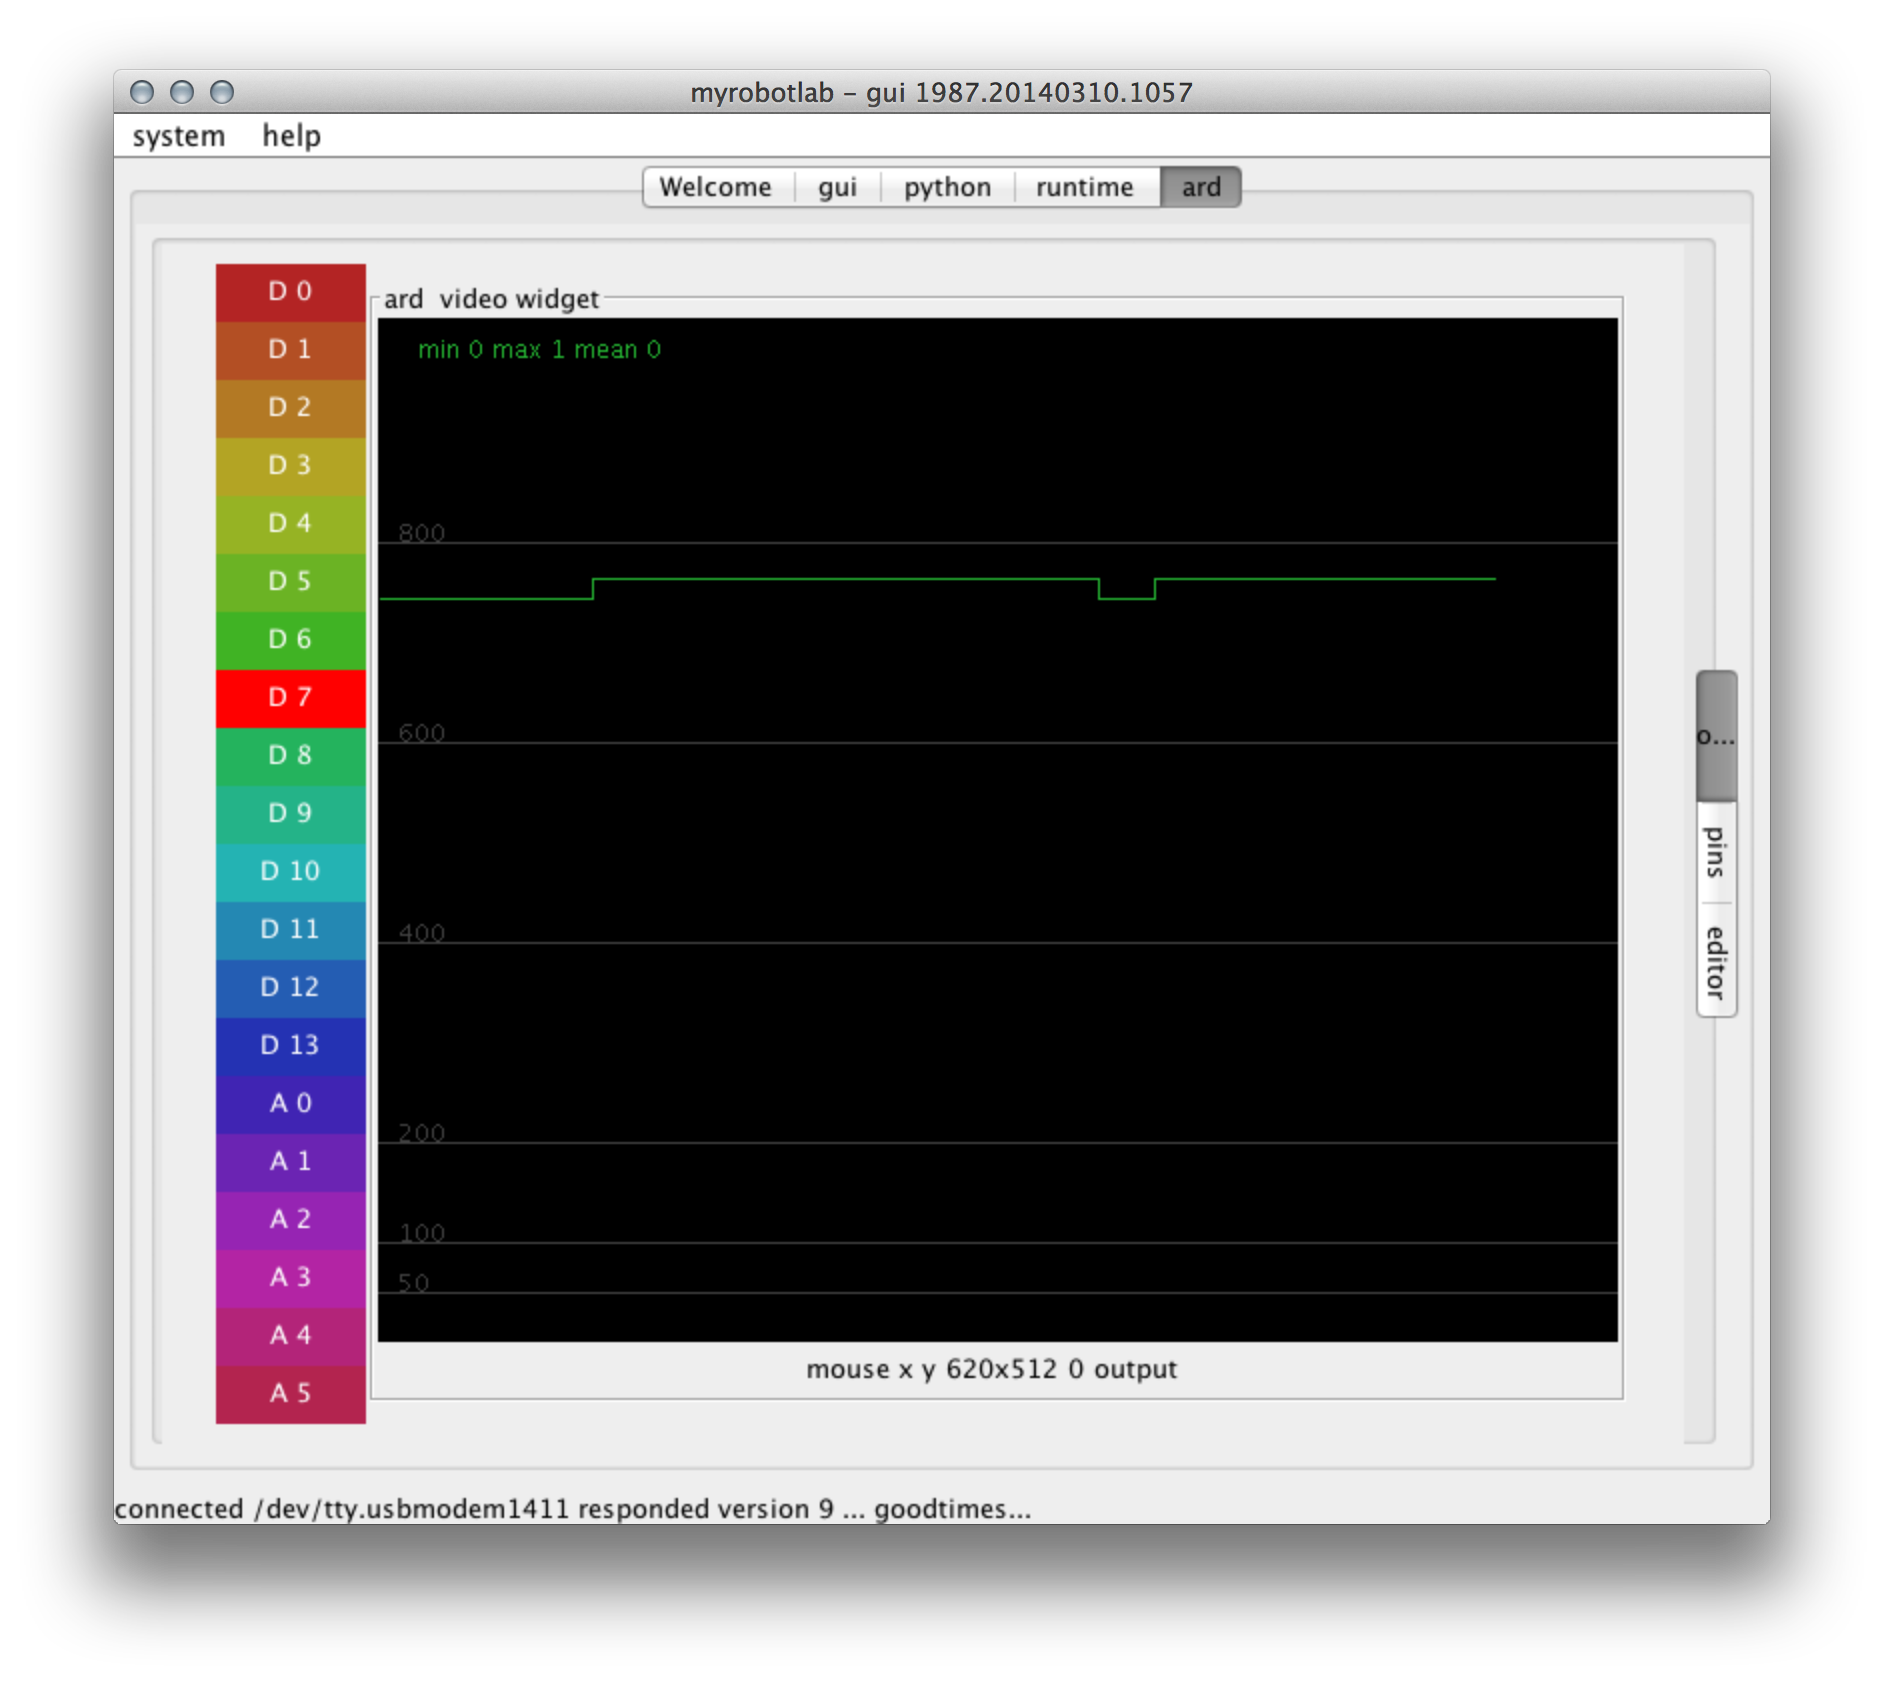Click the D 9 pin button
The height and width of the screenshot is (1682, 1884).
pyautogui.click(x=290, y=814)
